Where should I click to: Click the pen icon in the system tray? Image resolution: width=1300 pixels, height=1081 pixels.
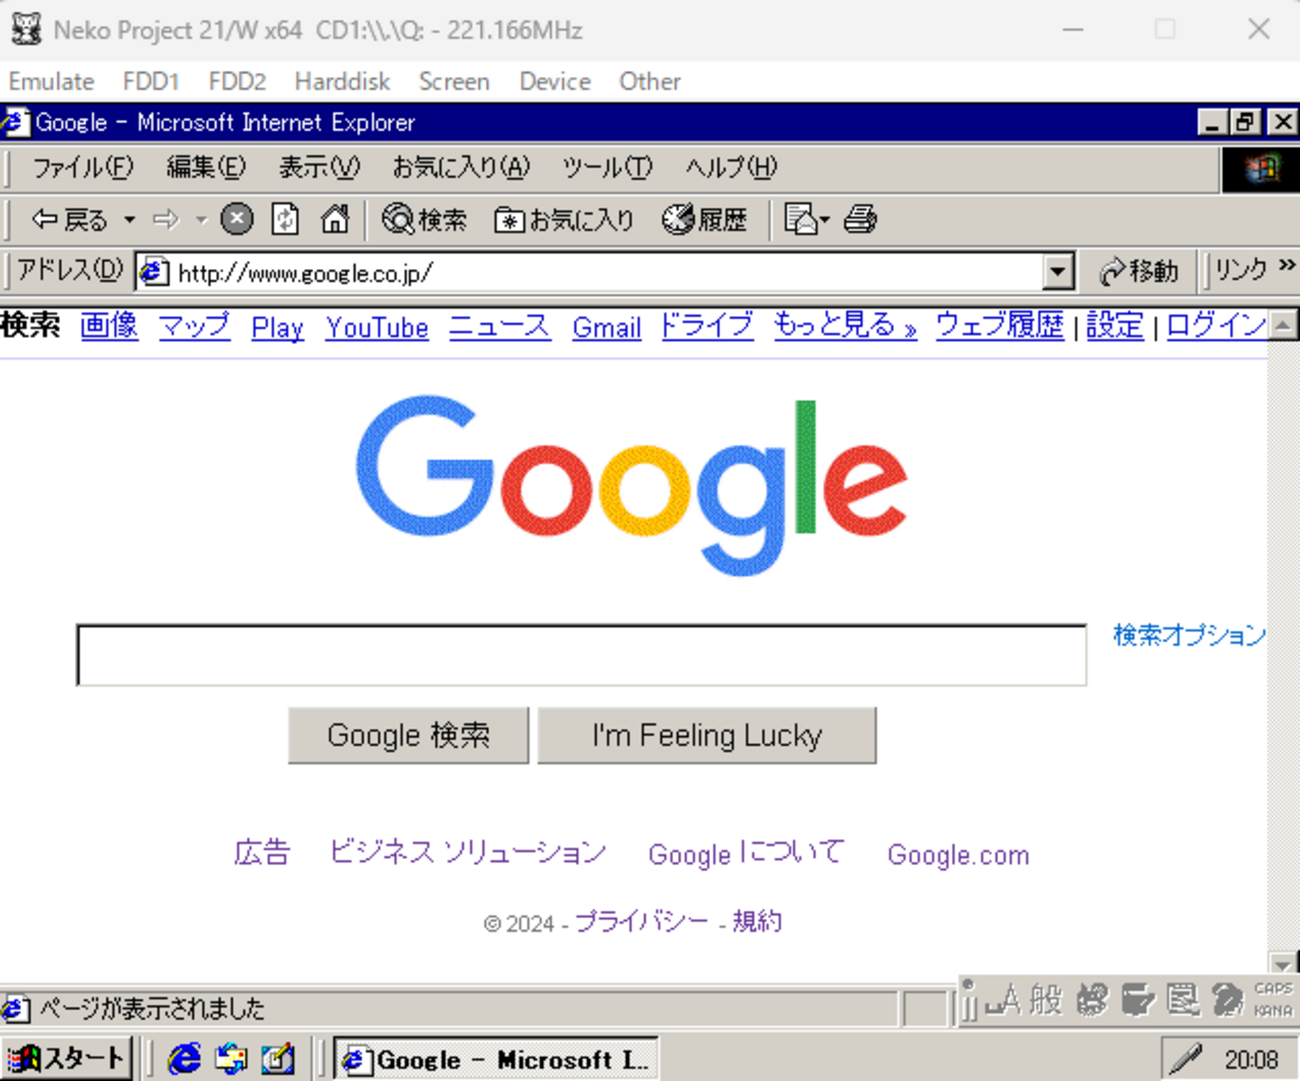1186,1058
